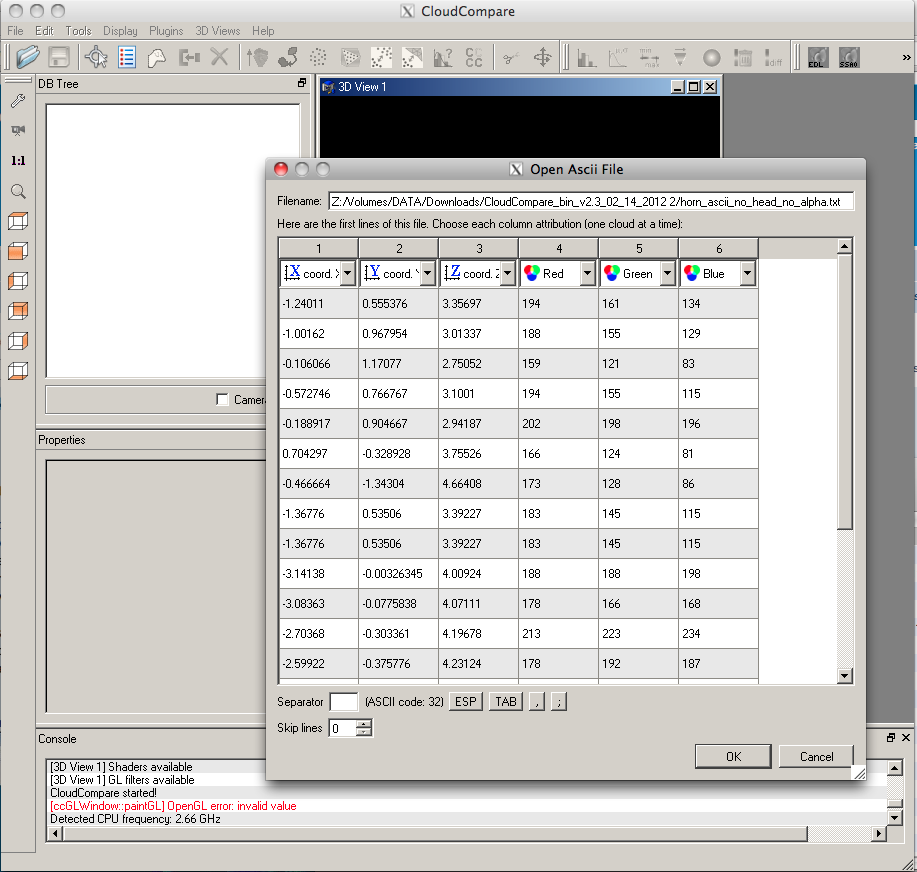Open the Red column attribution dropdown
This screenshot has height=872, width=917.
pyautogui.click(x=587, y=273)
